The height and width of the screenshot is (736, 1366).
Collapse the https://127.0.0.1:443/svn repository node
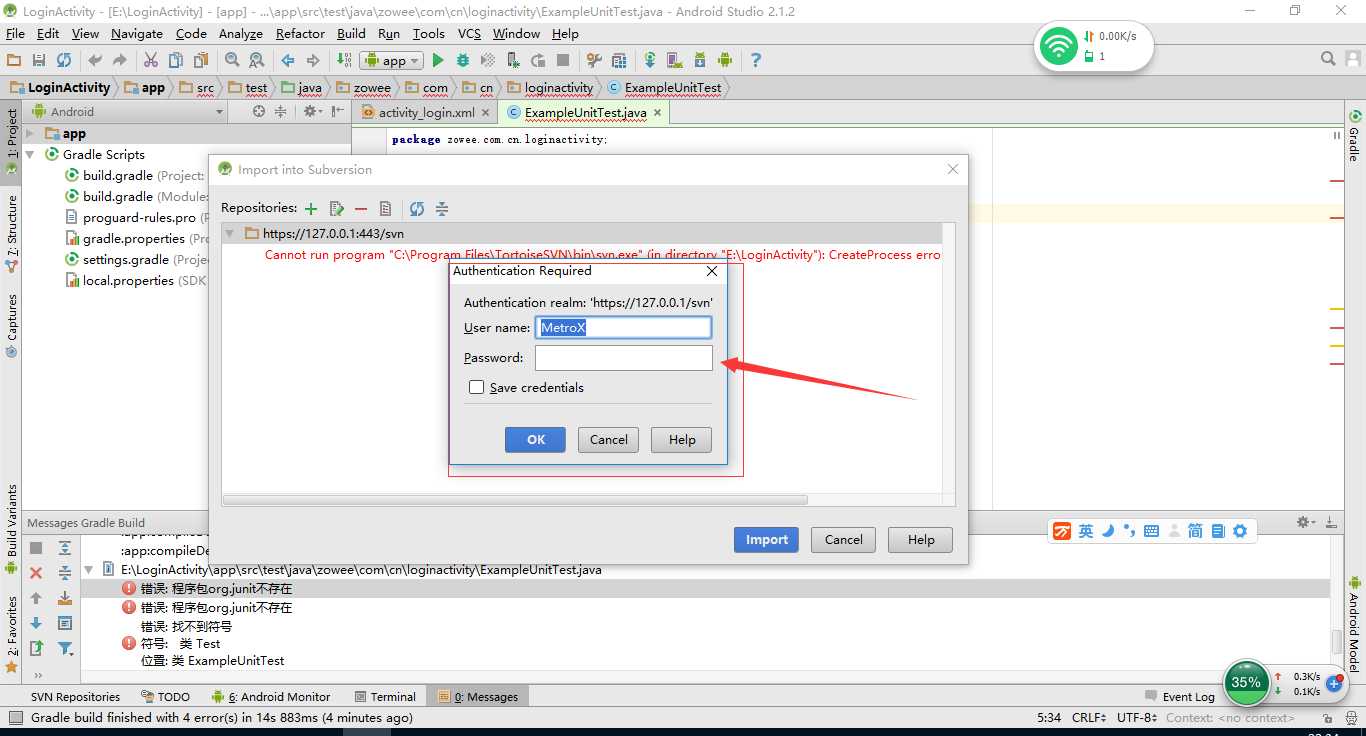pos(231,233)
